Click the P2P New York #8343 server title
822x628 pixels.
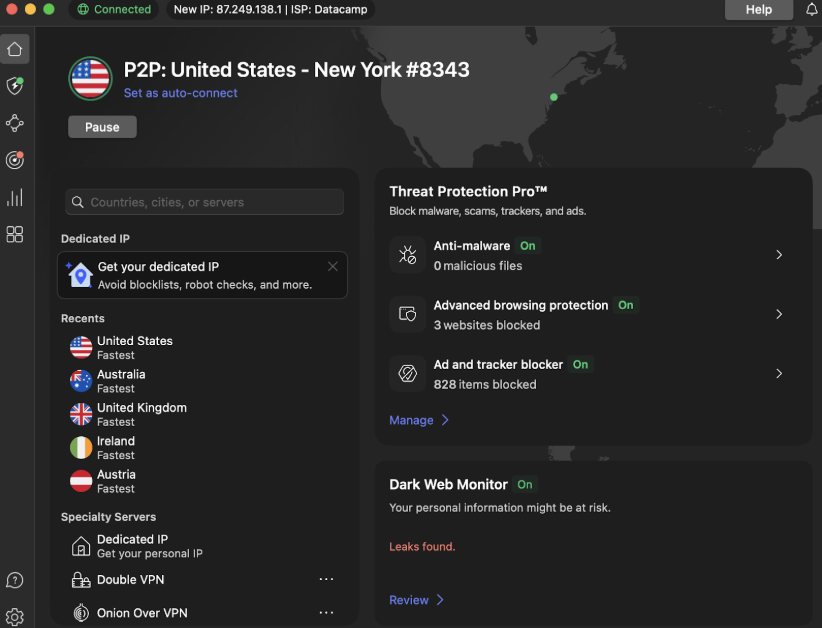297,70
